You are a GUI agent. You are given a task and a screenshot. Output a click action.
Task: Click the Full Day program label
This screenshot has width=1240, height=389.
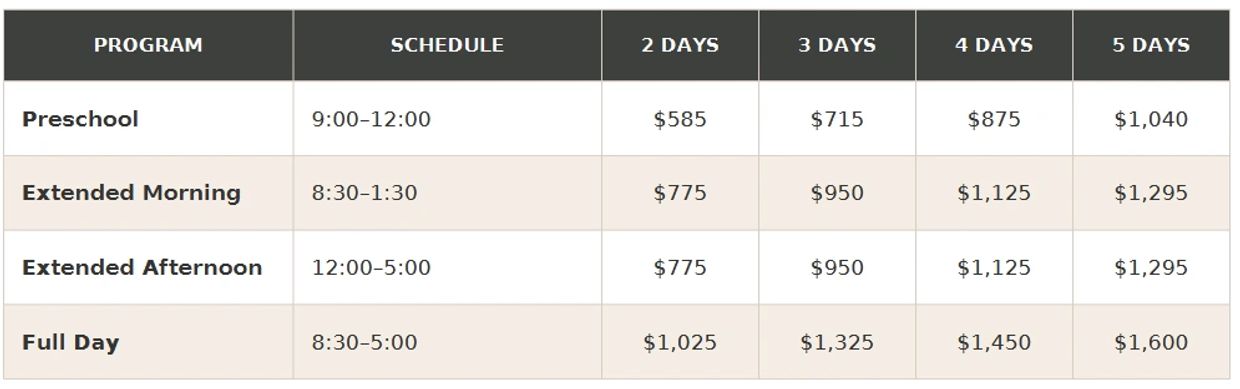pos(70,343)
